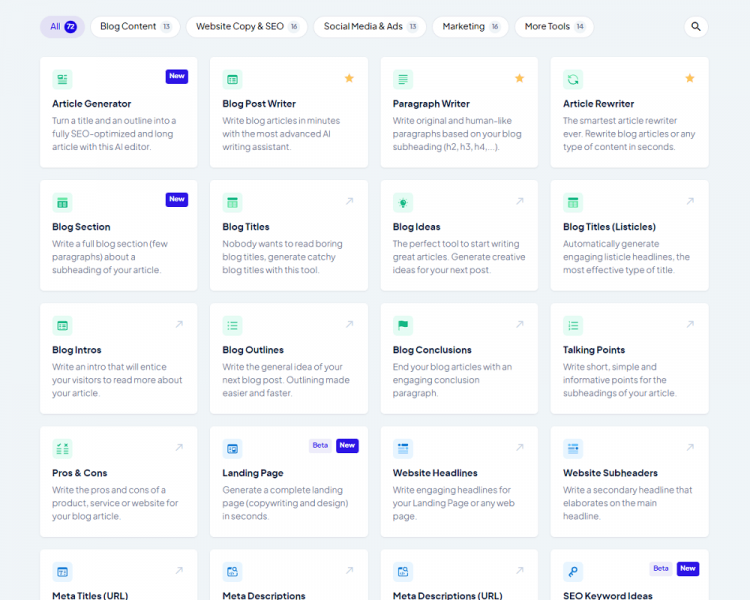Click the arrow on Meta Descriptions (URL) card
Image resolution: width=750 pixels, height=600 pixels.
520,570
